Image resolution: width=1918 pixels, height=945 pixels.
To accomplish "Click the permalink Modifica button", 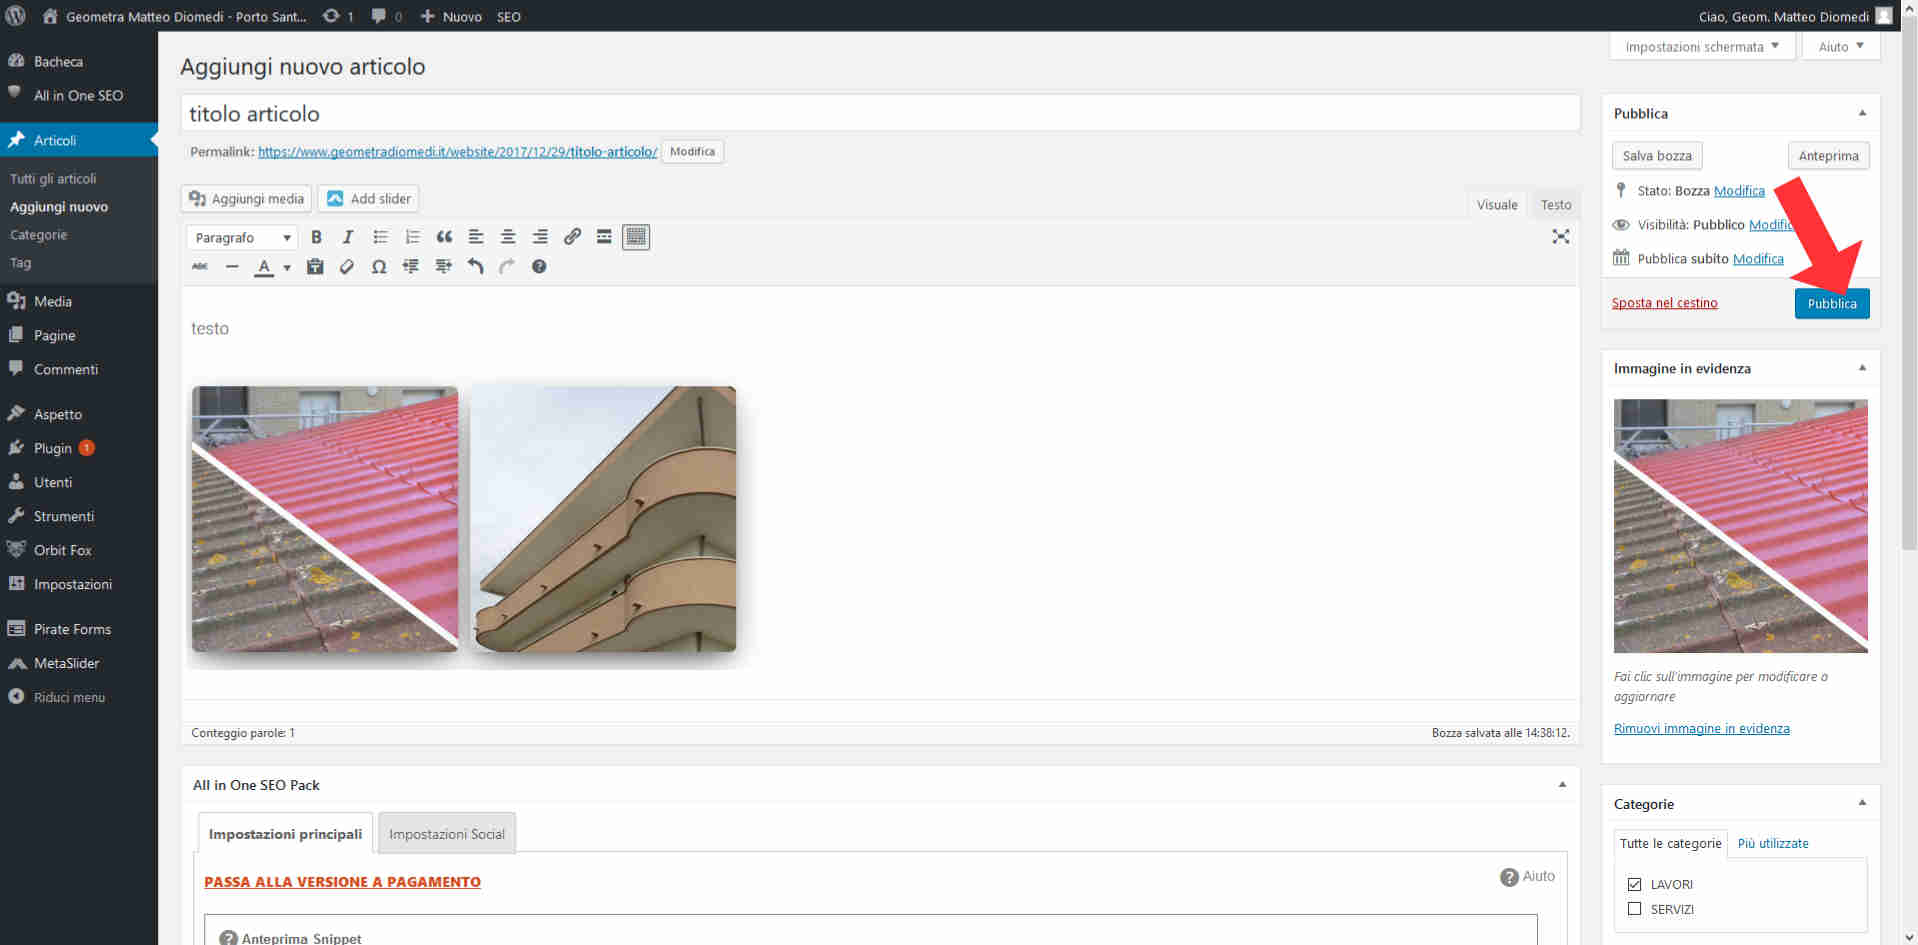I will coord(692,152).
